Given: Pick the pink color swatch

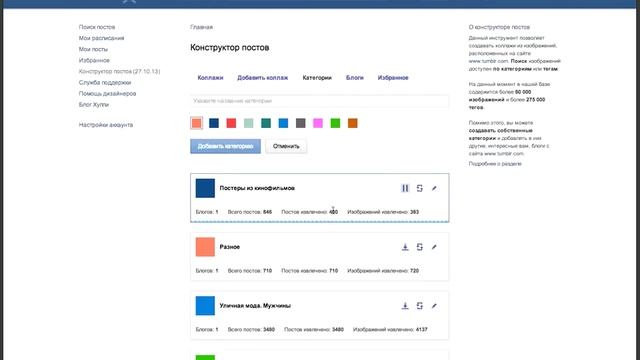Looking at the screenshot, I should pyautogui.click(x=318, y=123).
